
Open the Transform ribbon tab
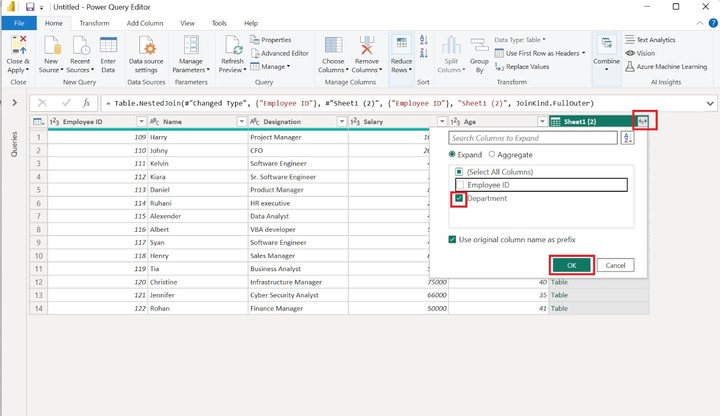point(94,22)
